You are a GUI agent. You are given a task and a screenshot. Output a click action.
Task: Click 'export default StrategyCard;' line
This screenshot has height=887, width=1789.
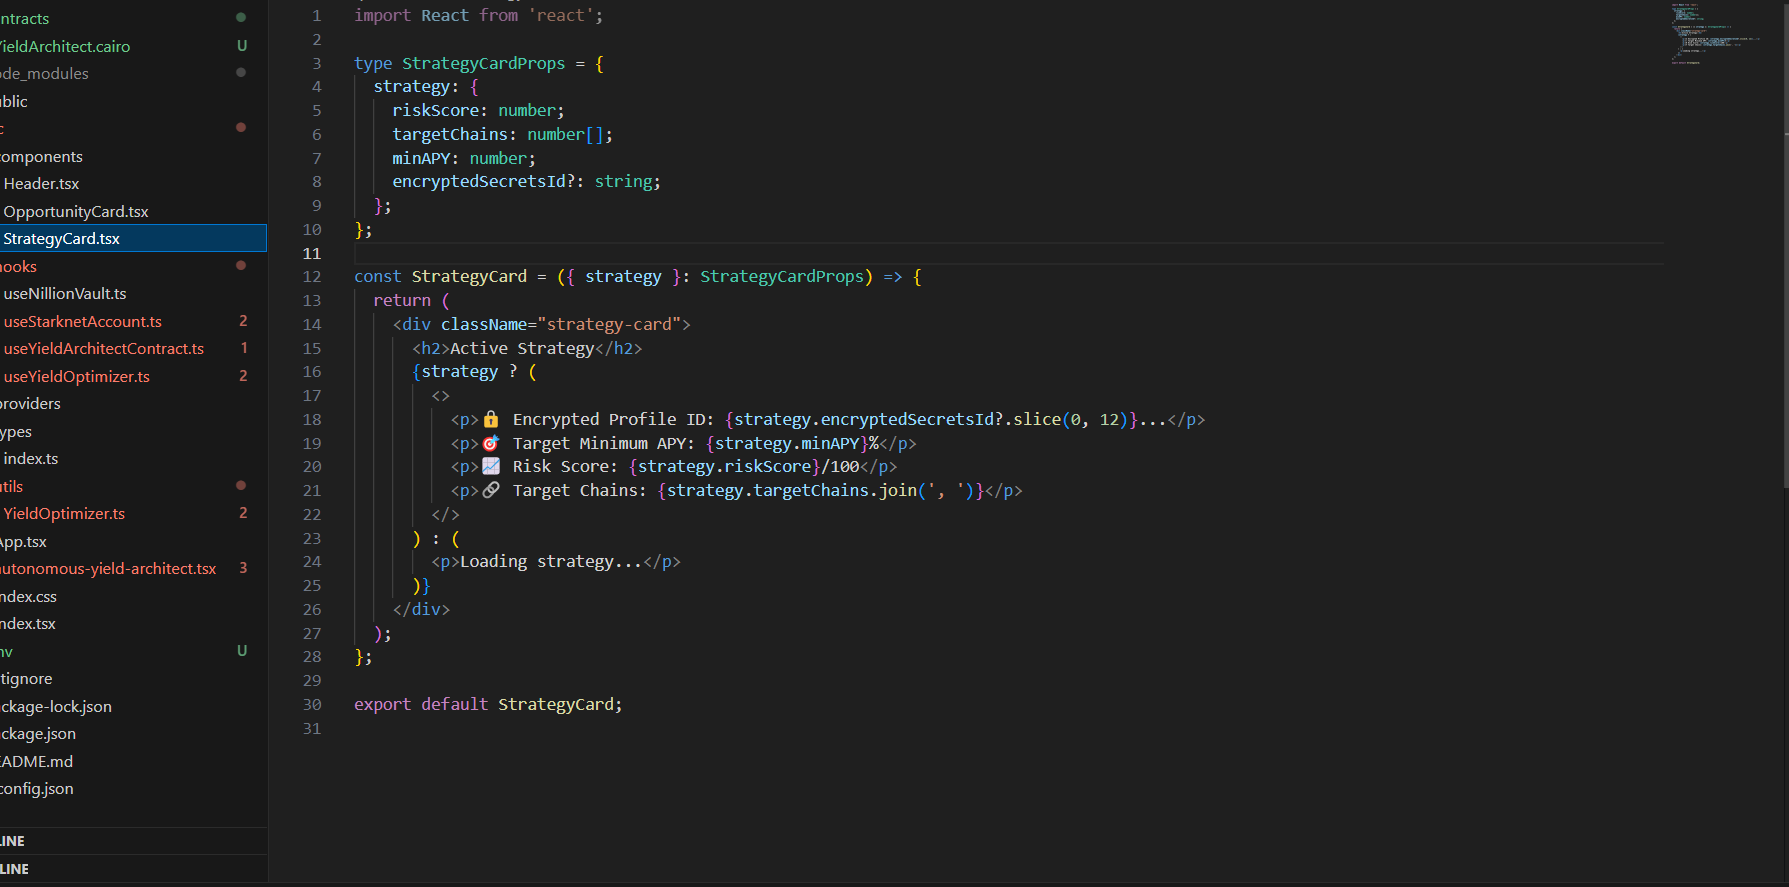[x=488, y=704]
